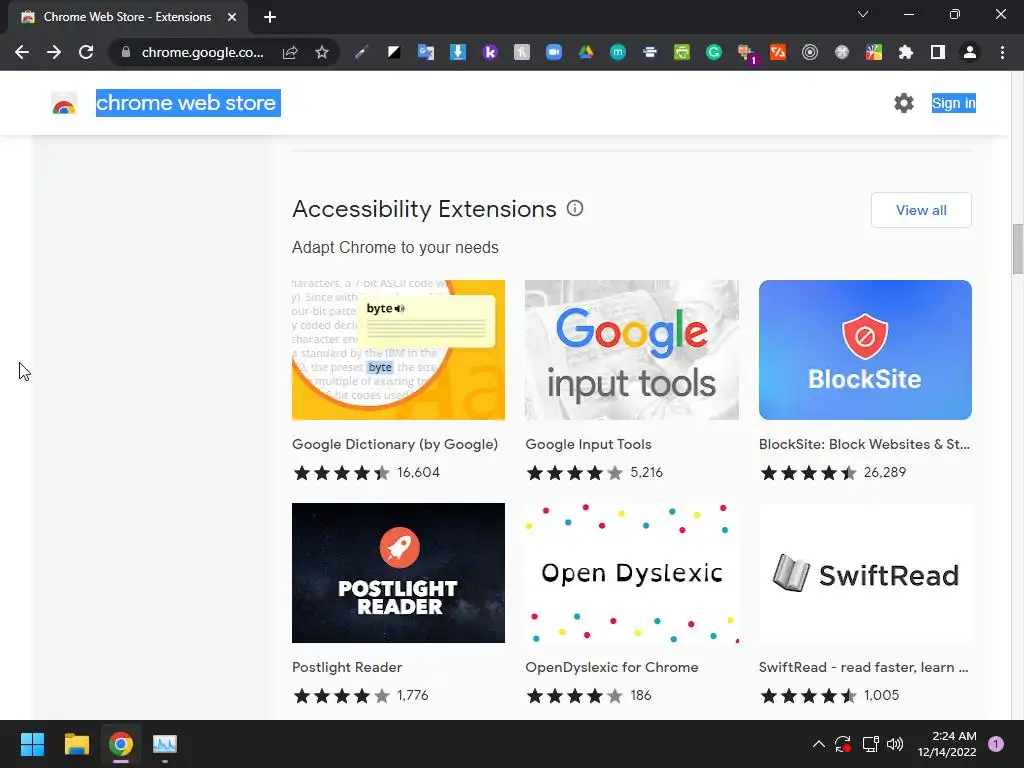Click the page vertical scrollbar thumb

click(1017, 249)
